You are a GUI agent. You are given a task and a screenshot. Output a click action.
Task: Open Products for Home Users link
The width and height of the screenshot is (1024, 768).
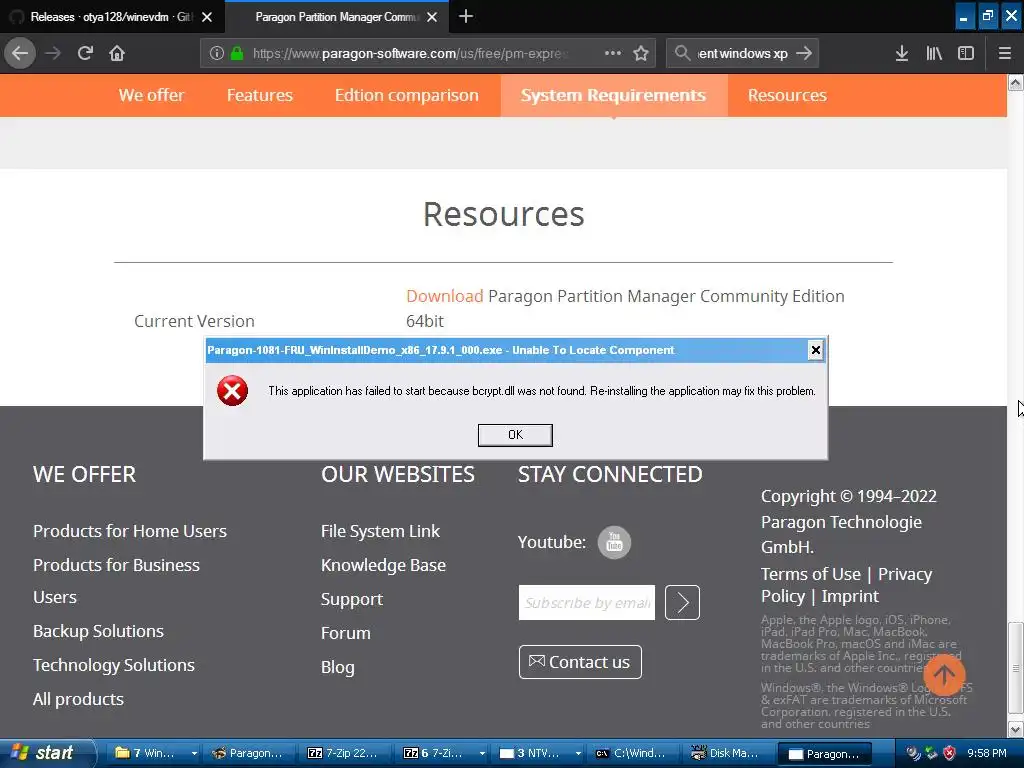pyautogui.click(x=129, y=531)
